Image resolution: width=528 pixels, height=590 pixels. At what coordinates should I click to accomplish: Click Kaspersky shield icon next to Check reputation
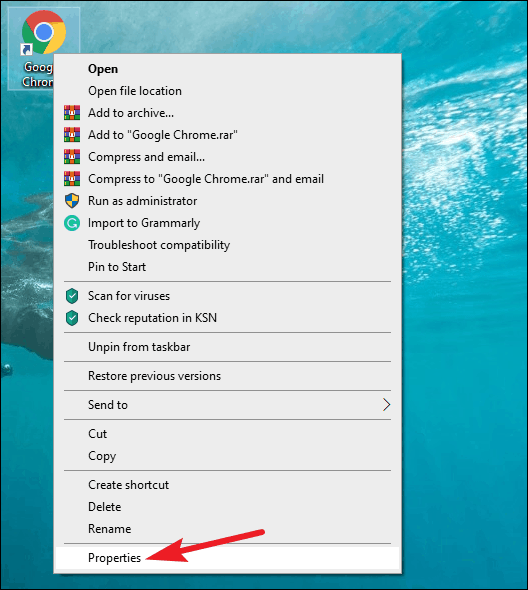pos(72,318)
